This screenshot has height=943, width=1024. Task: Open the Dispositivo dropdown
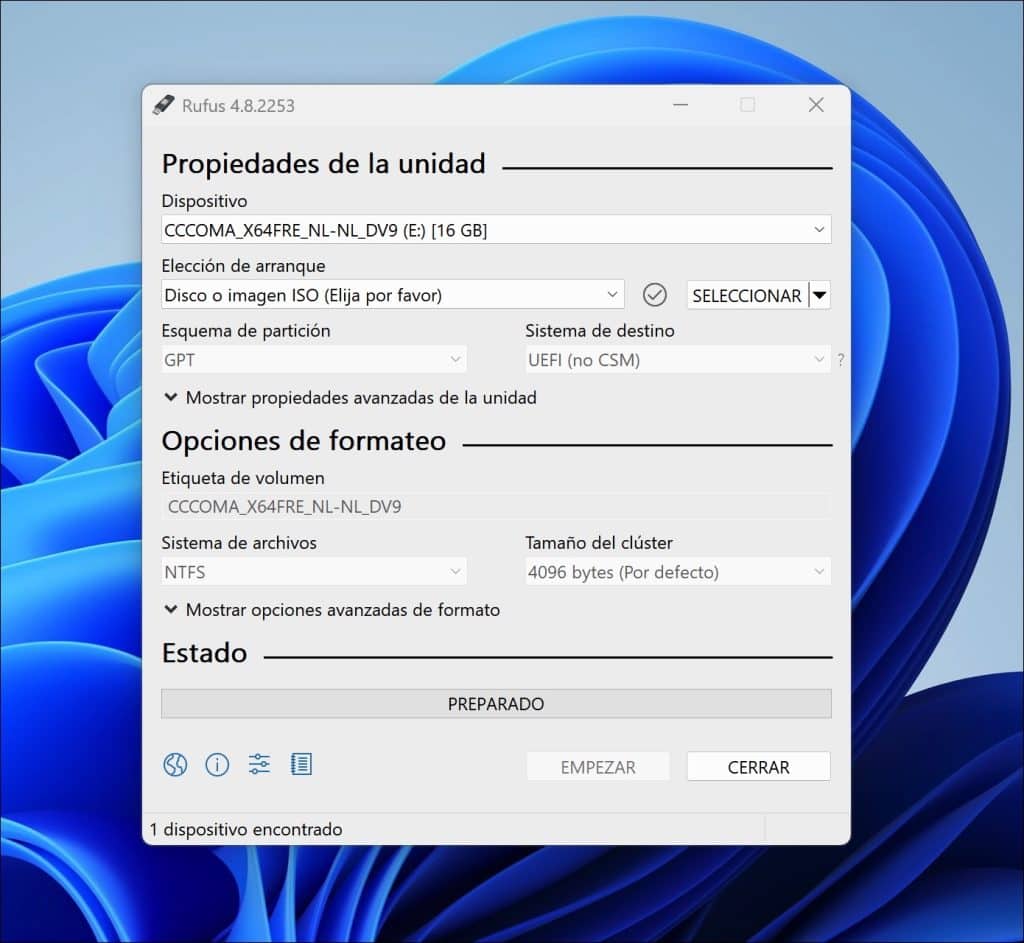coord(496,230)
